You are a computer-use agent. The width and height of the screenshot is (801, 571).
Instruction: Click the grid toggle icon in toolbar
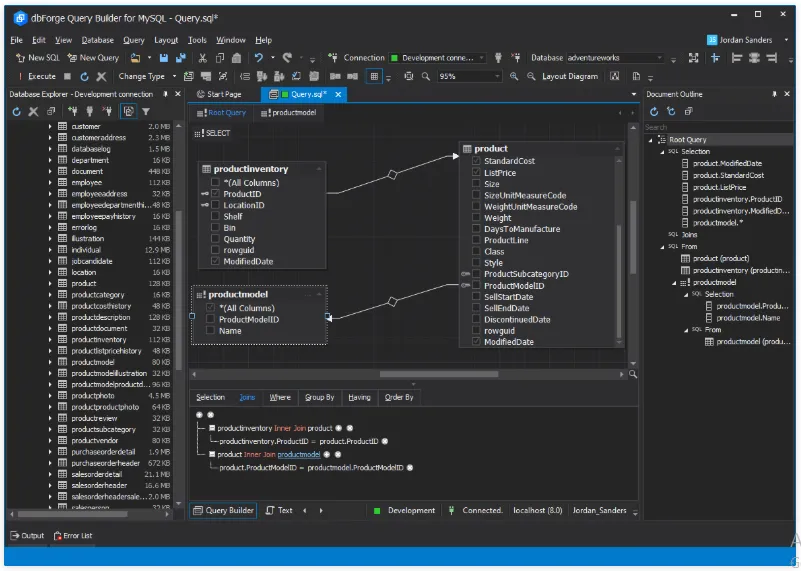374,76
